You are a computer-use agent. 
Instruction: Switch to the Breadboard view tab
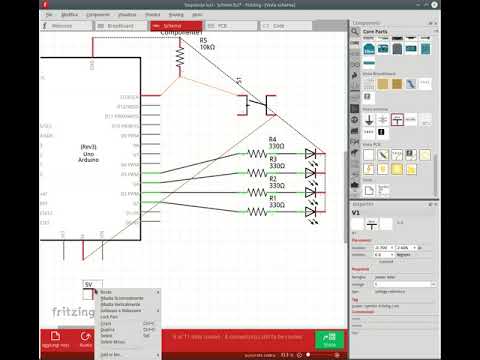pyautogui.click(x=121, y=26)
